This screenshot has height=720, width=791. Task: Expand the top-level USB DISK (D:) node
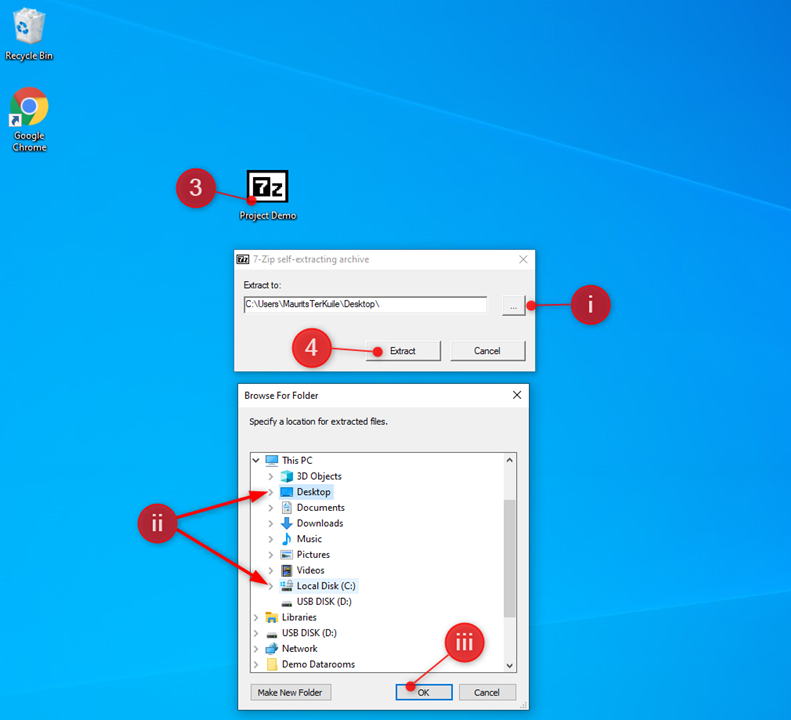(256, 633)
